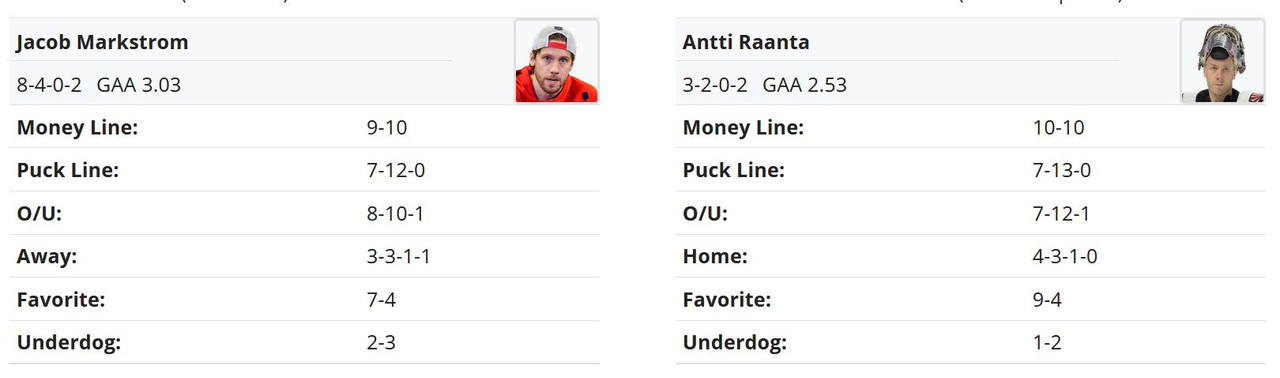
Task: Click Raanta's O/U 7-12-1 record
Action: [1062, 214]
